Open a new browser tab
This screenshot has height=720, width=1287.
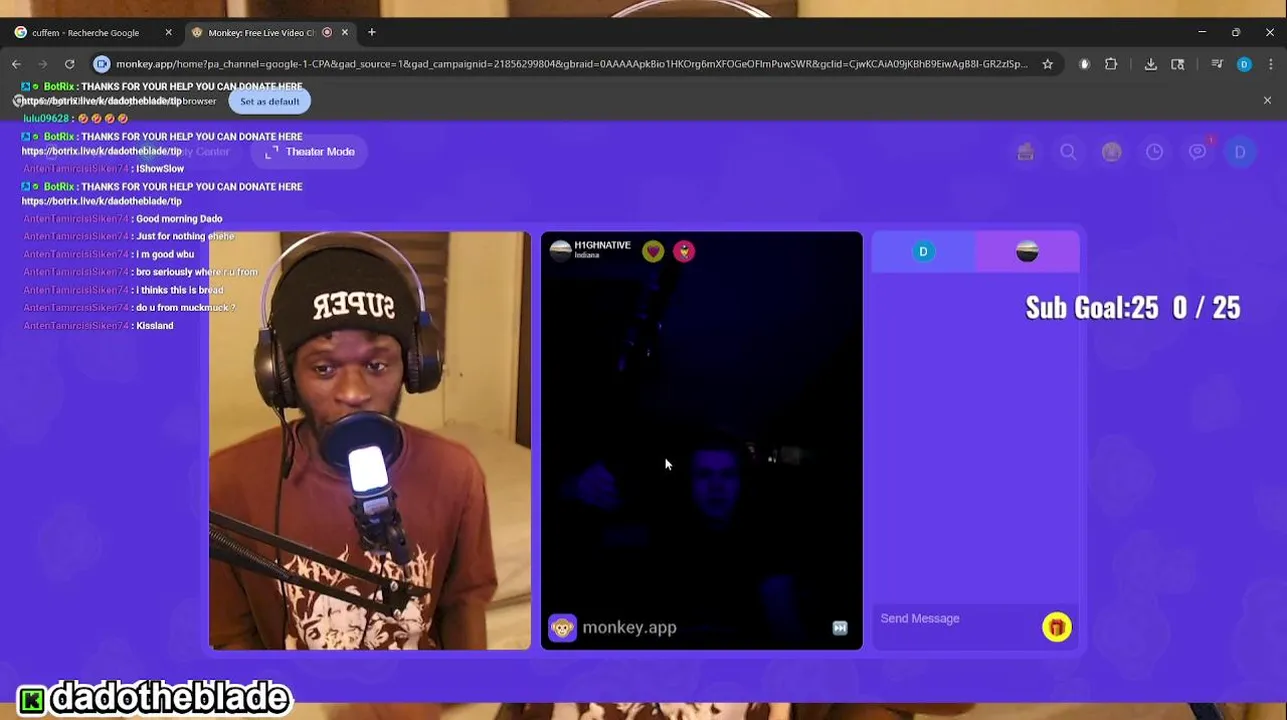pyautogui.click(x=372, y=33)
